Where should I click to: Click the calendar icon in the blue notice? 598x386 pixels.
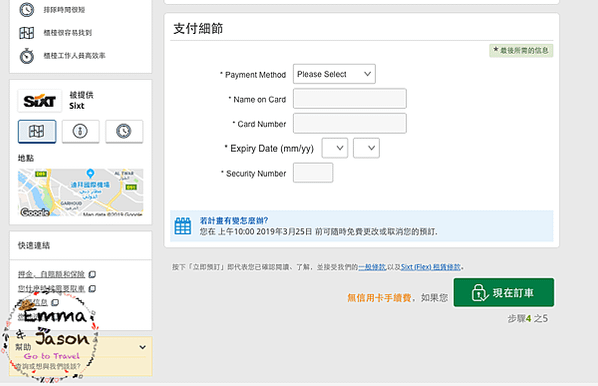click(x=183, y=226)
